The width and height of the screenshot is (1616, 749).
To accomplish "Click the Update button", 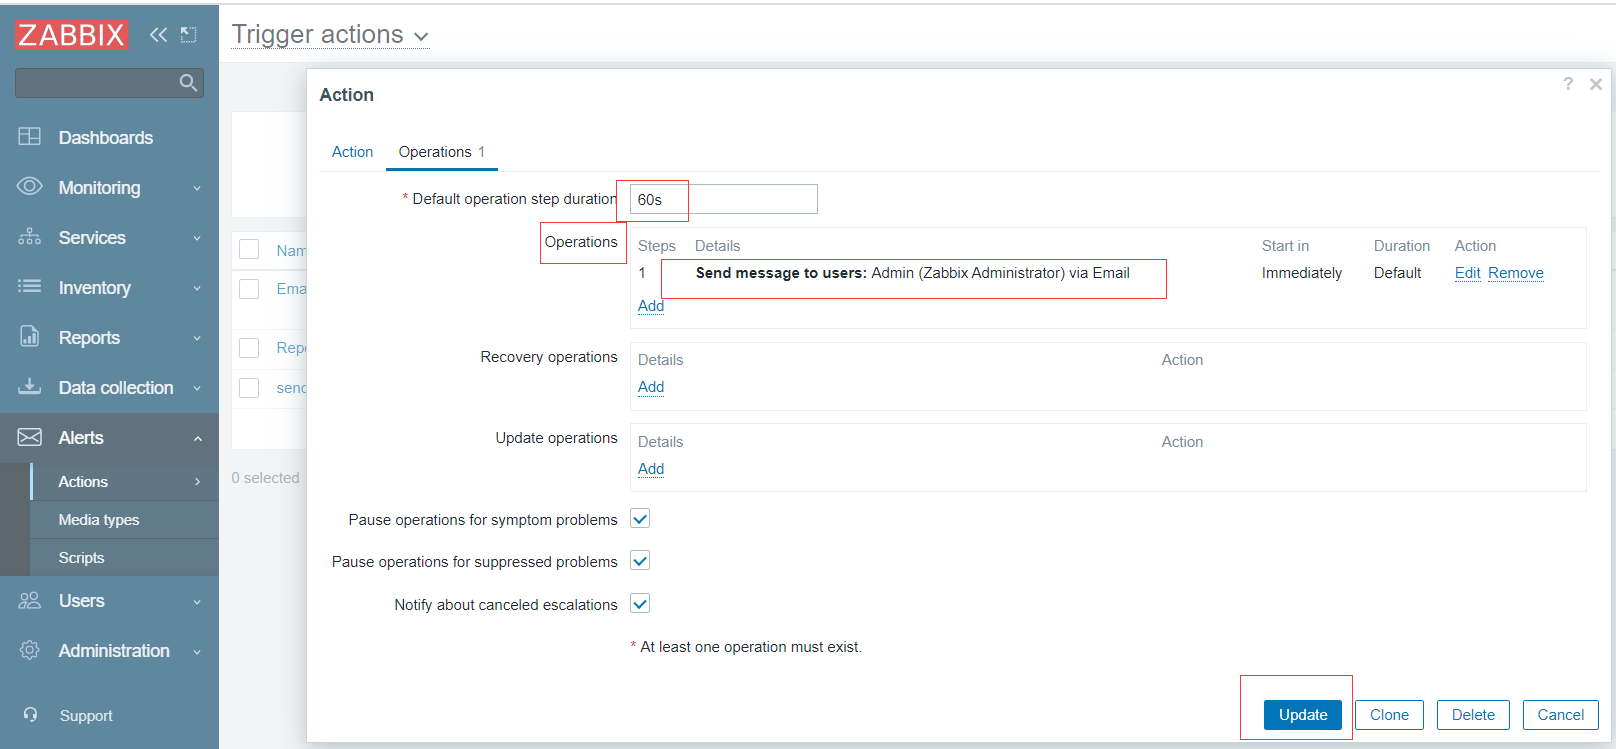I will point(1303,715).
